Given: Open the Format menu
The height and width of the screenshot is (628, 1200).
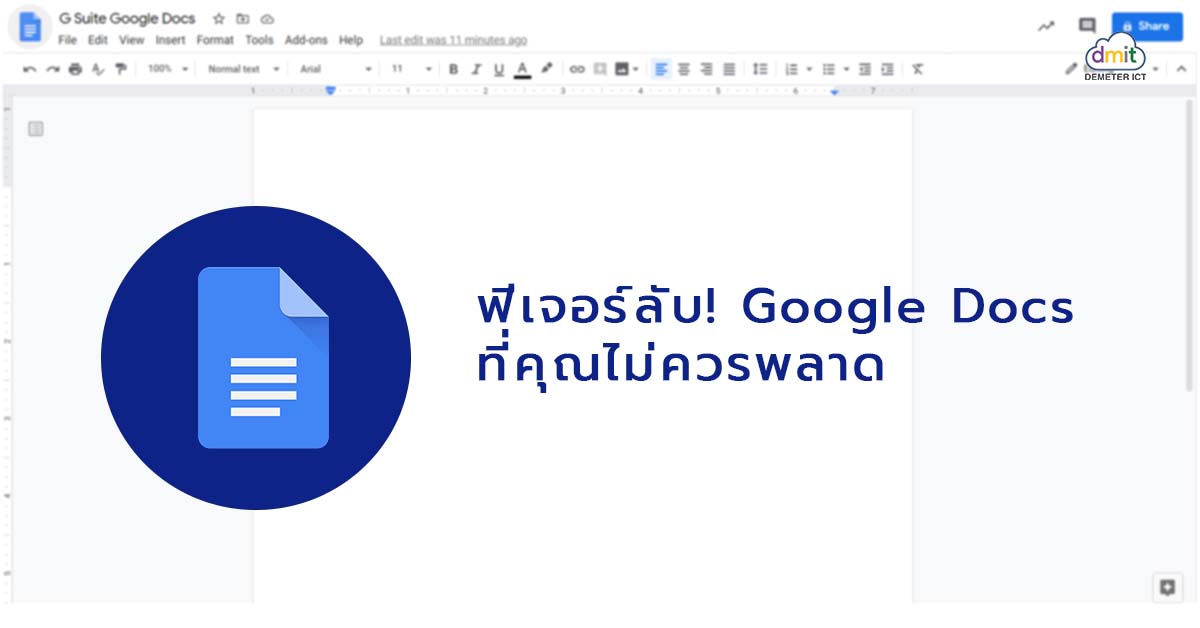Looking at the screenshot, I should pyautogui.click(x=215, y=40).
